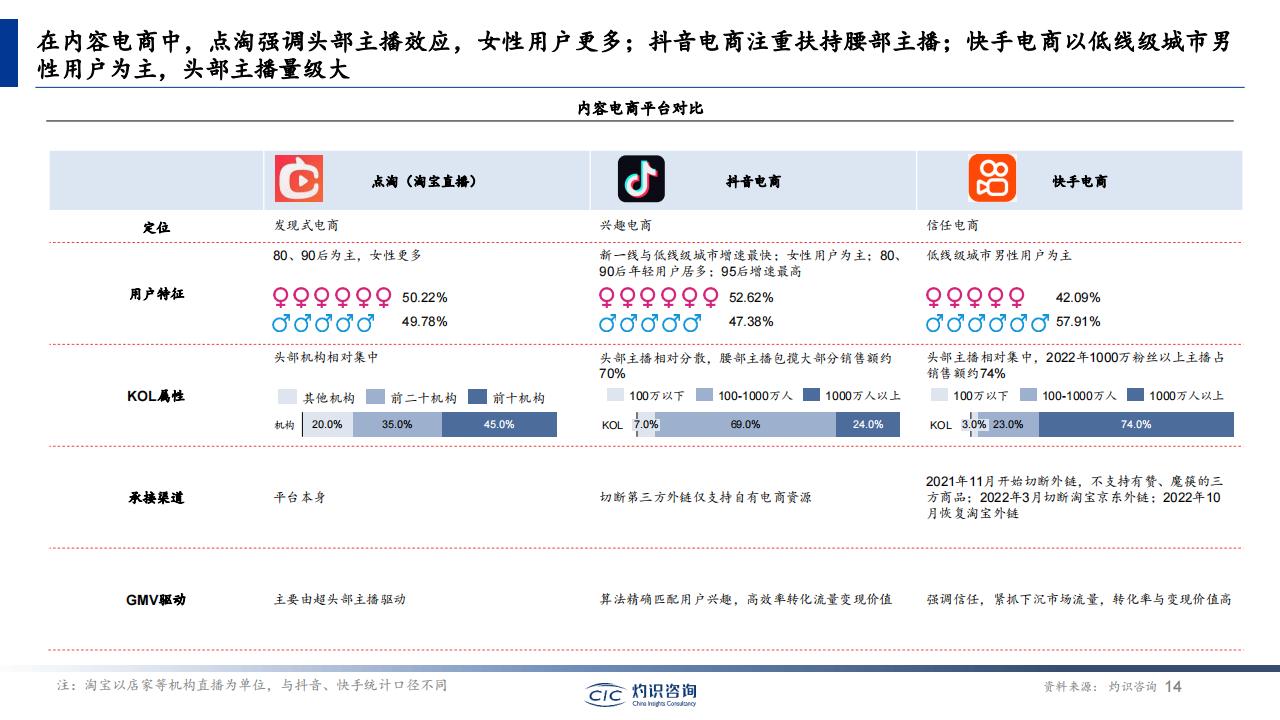Click the pink female icons row beside 50.22%
Image resolution: width=1280 pixels, height=720 pixels.
point(332,297)
